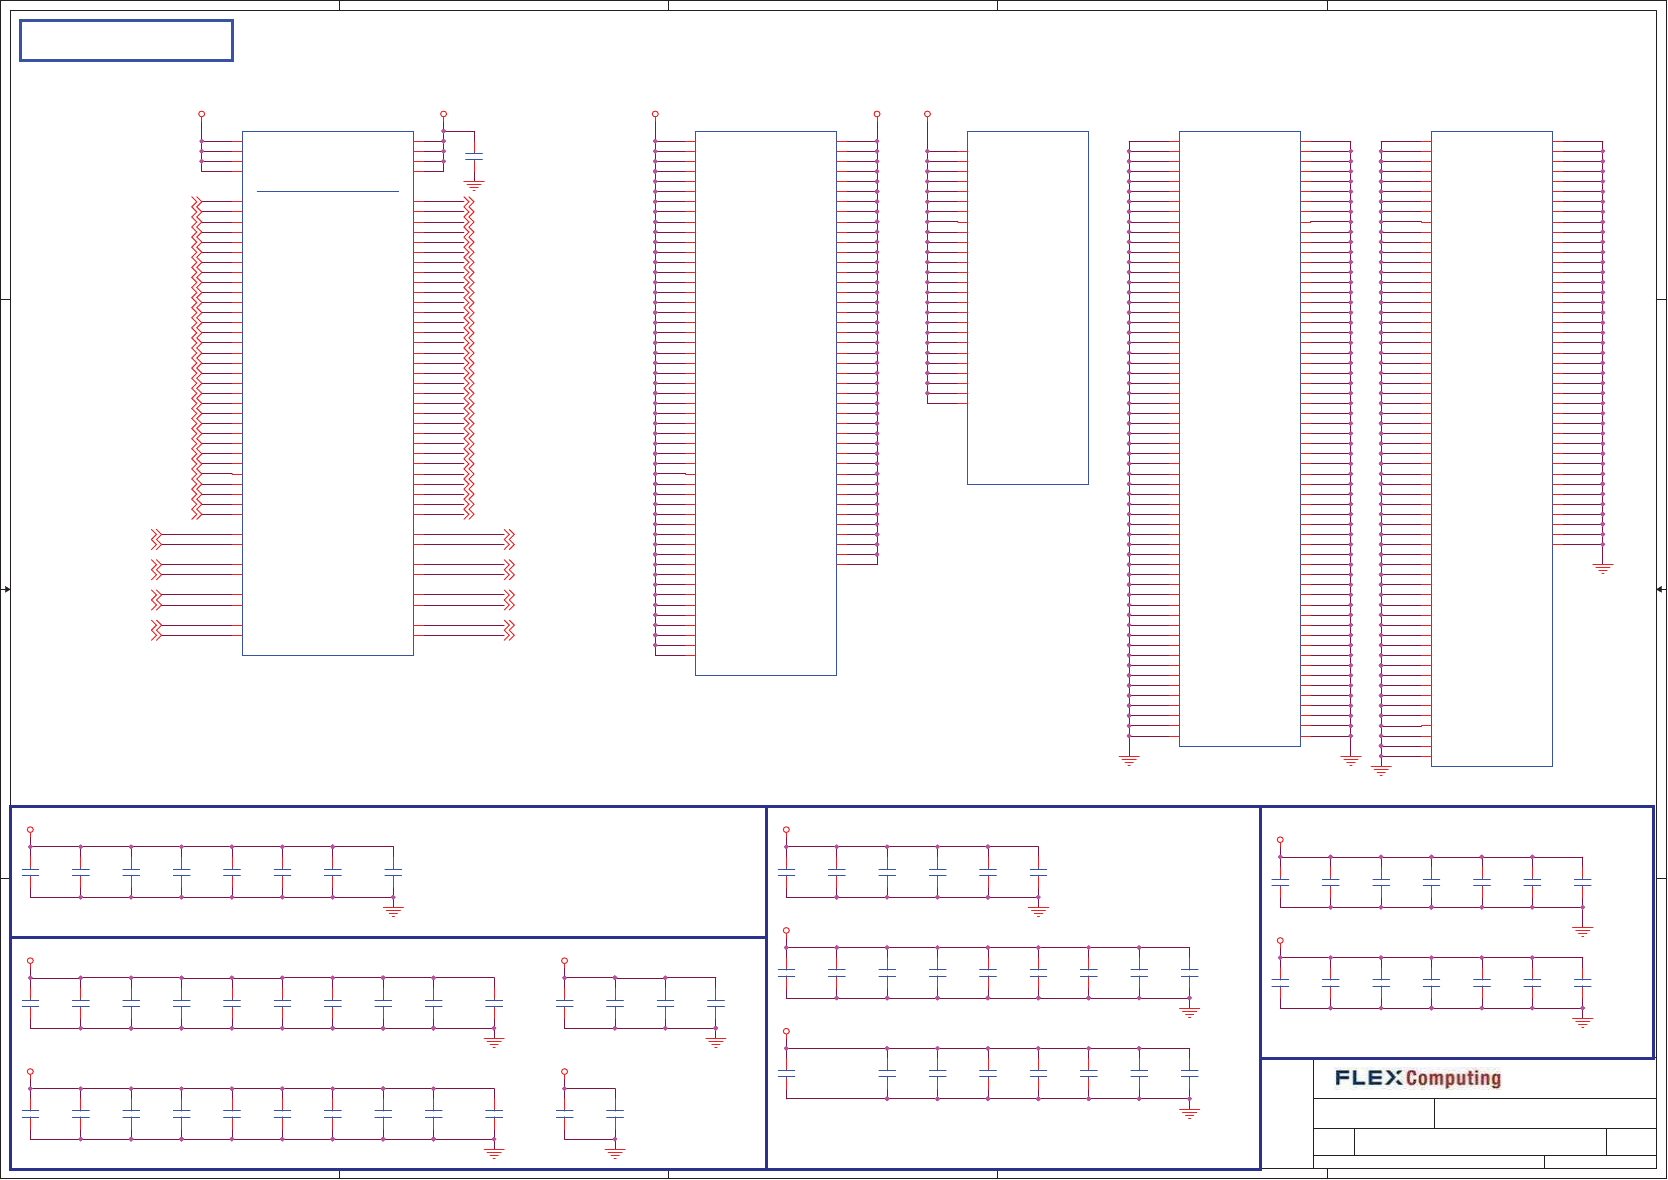Image resolution: width=1668 pixels, height=1180 pixels.
Task: Select the empty blue-bordered sheet title box
Action: point(126,41)
